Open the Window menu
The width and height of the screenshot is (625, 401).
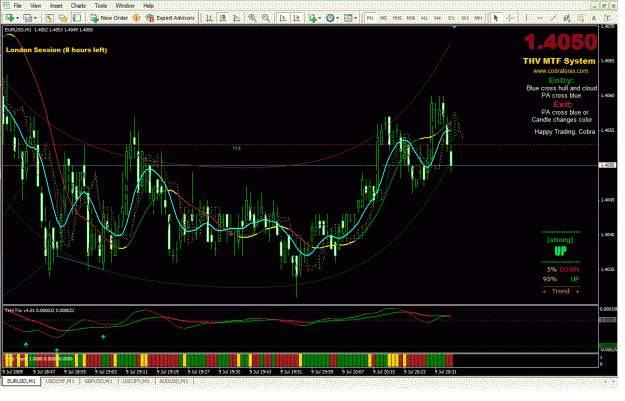pos(125,6)
